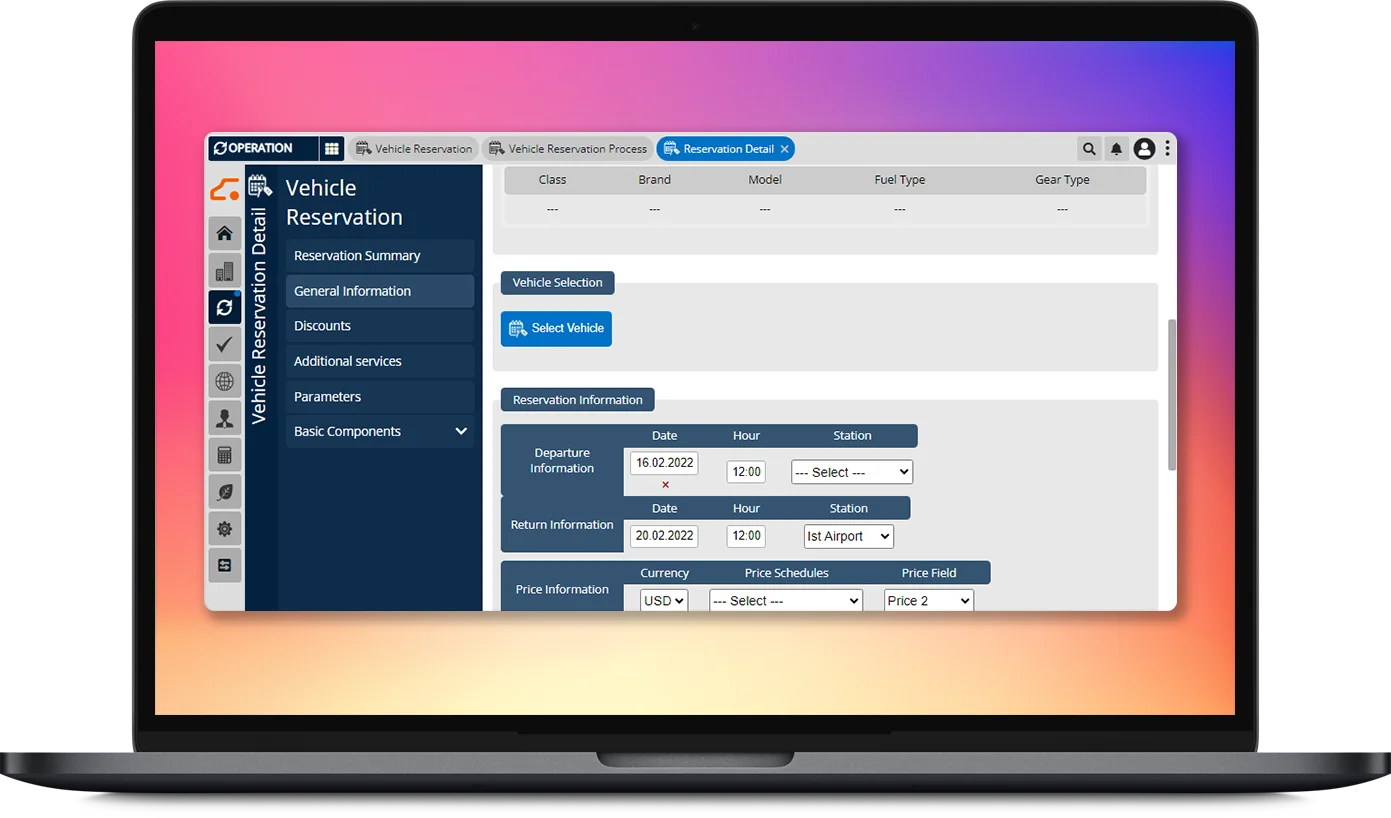Open the Price Field dropdown
This screenshot has width=1391, height=818.
click(929, 600)
